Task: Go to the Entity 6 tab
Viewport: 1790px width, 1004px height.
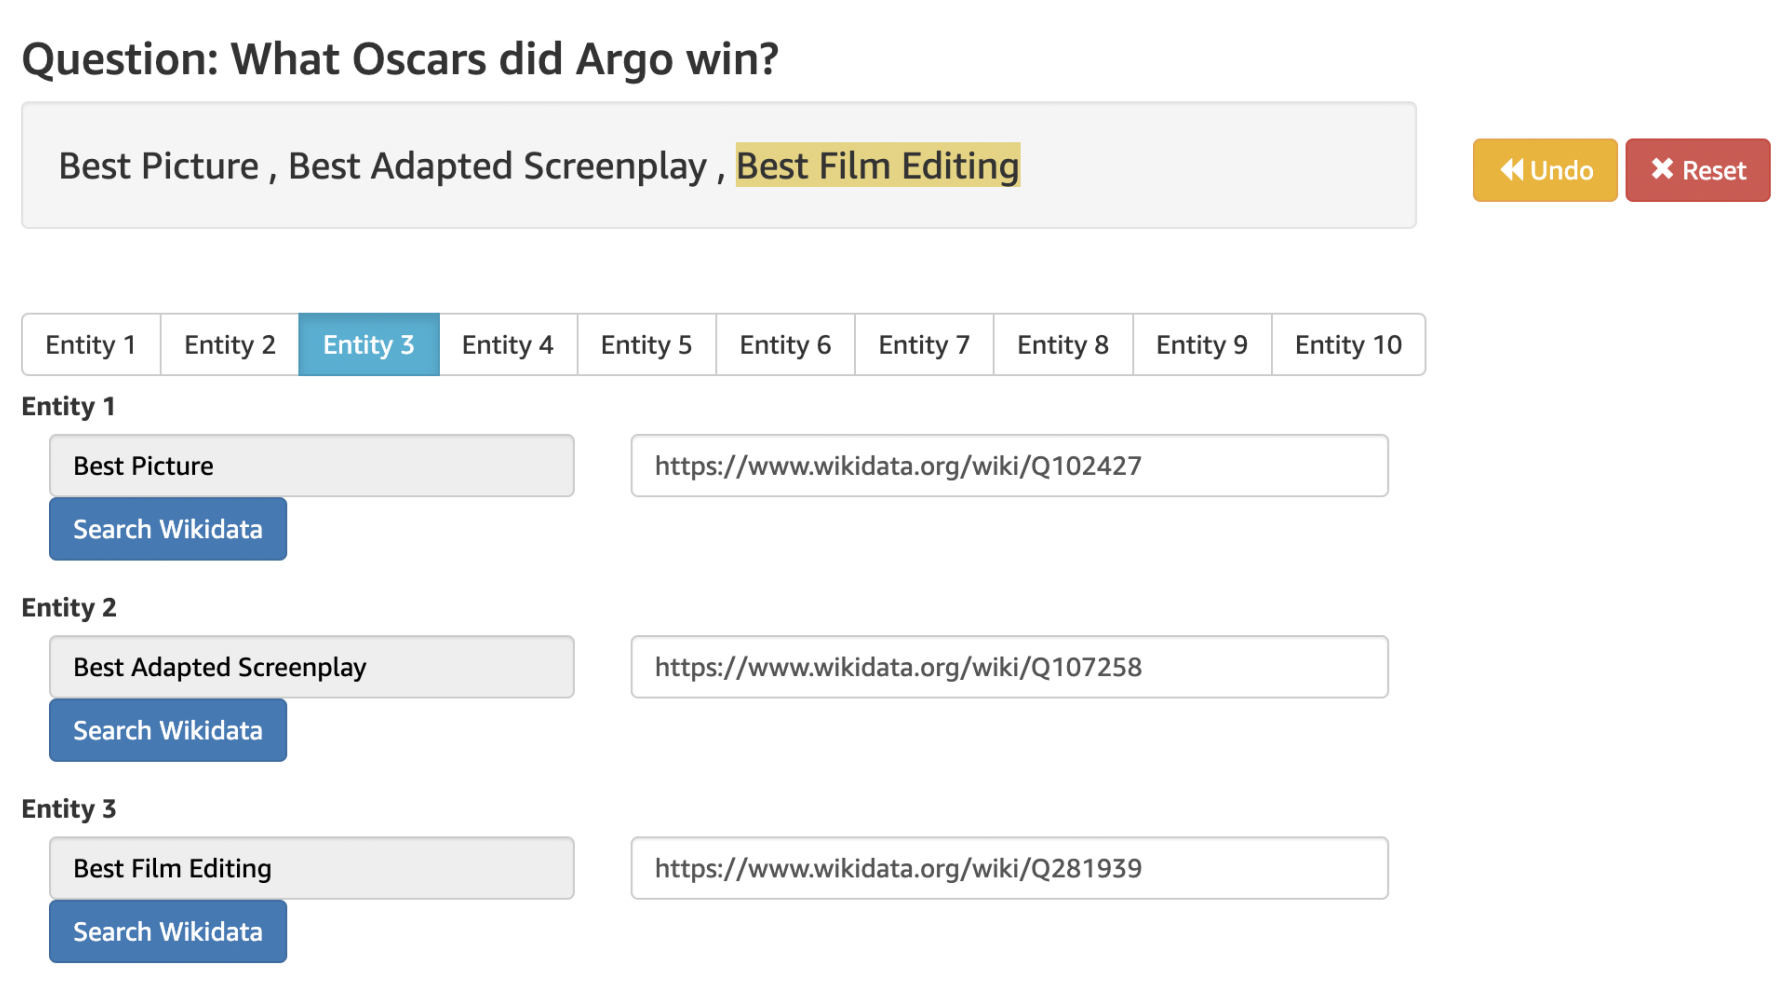Action: pyautogui.click(x=785, y=345)
